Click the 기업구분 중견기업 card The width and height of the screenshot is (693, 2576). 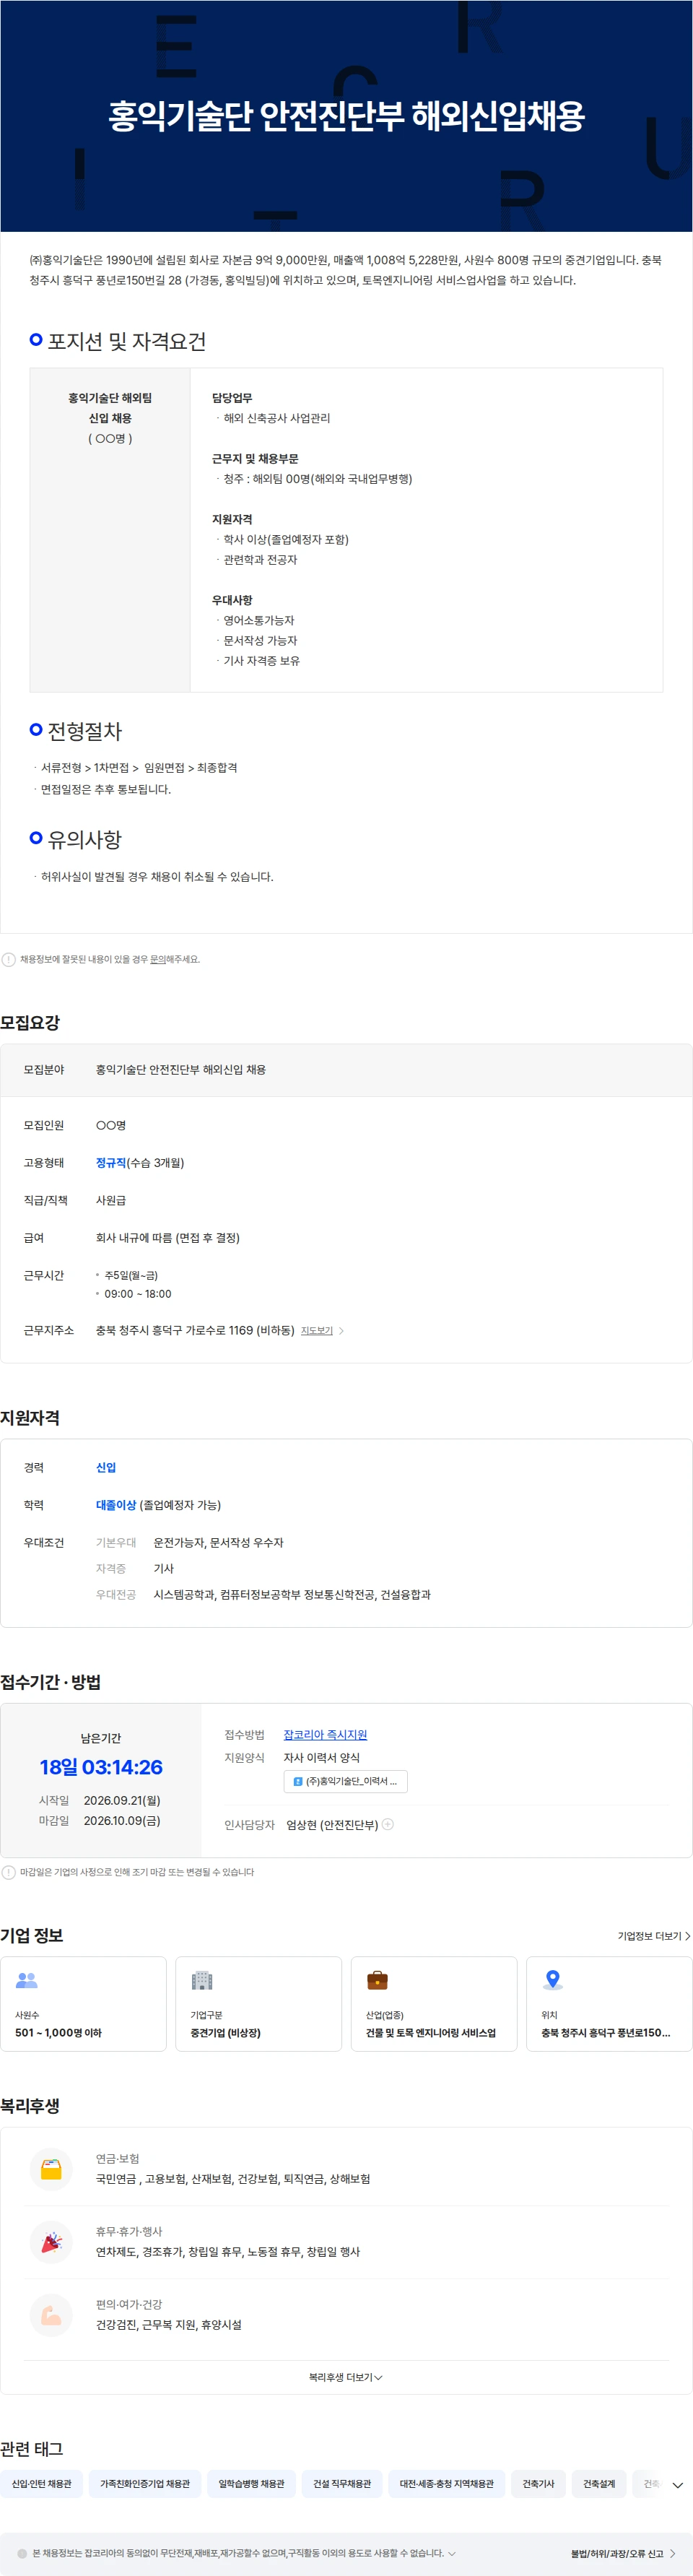[x=259, y=2004]
